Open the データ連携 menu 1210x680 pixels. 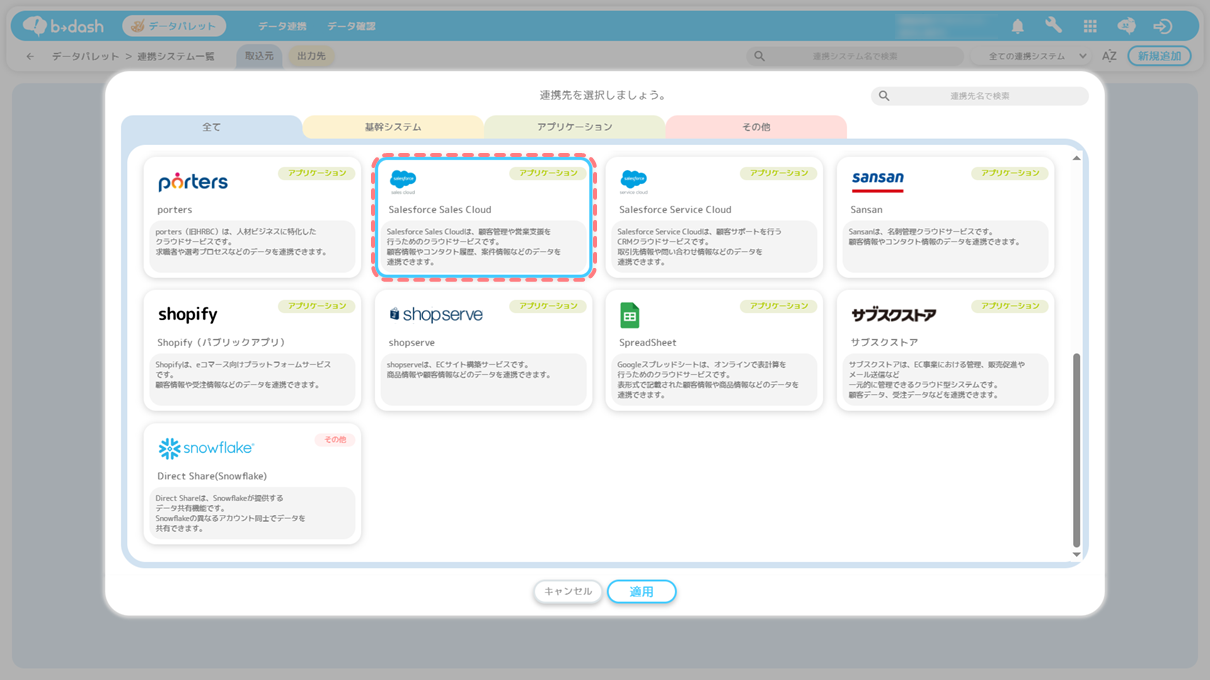(282, 26)
